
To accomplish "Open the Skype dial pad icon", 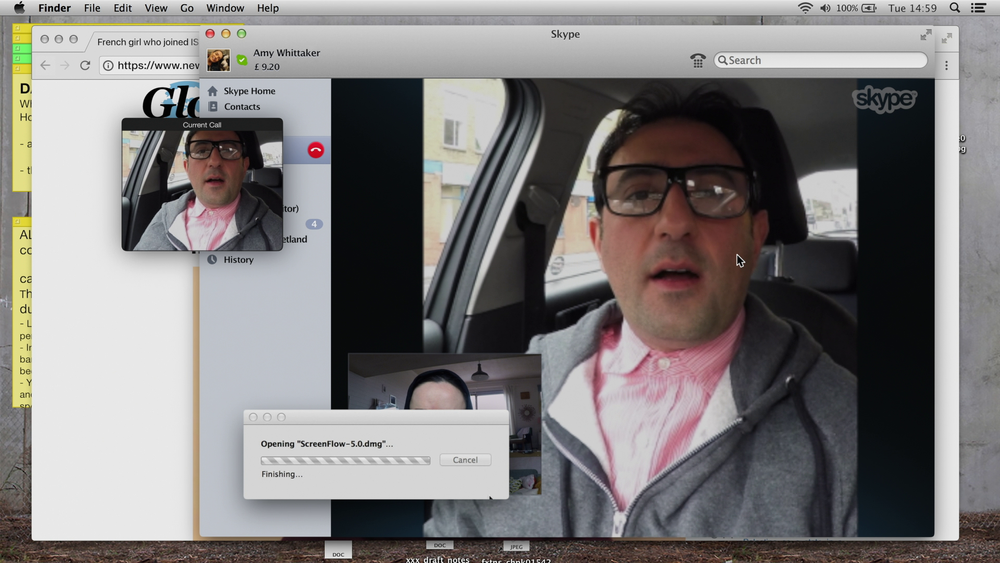I will tap(698, 60).
